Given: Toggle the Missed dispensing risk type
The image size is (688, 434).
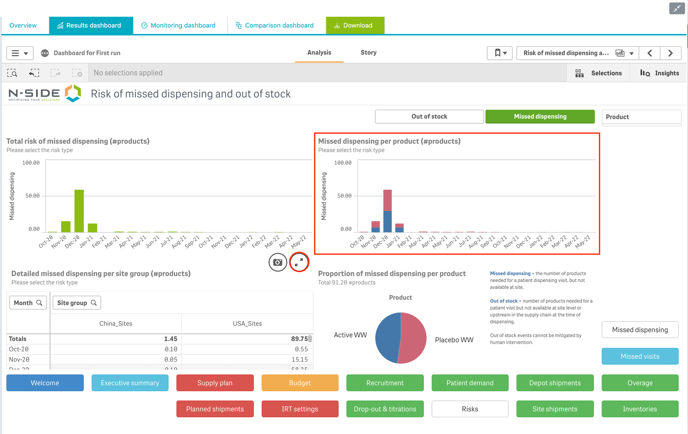Looking at the screenshot, I should pyautogui.click(x=540, y=117).
